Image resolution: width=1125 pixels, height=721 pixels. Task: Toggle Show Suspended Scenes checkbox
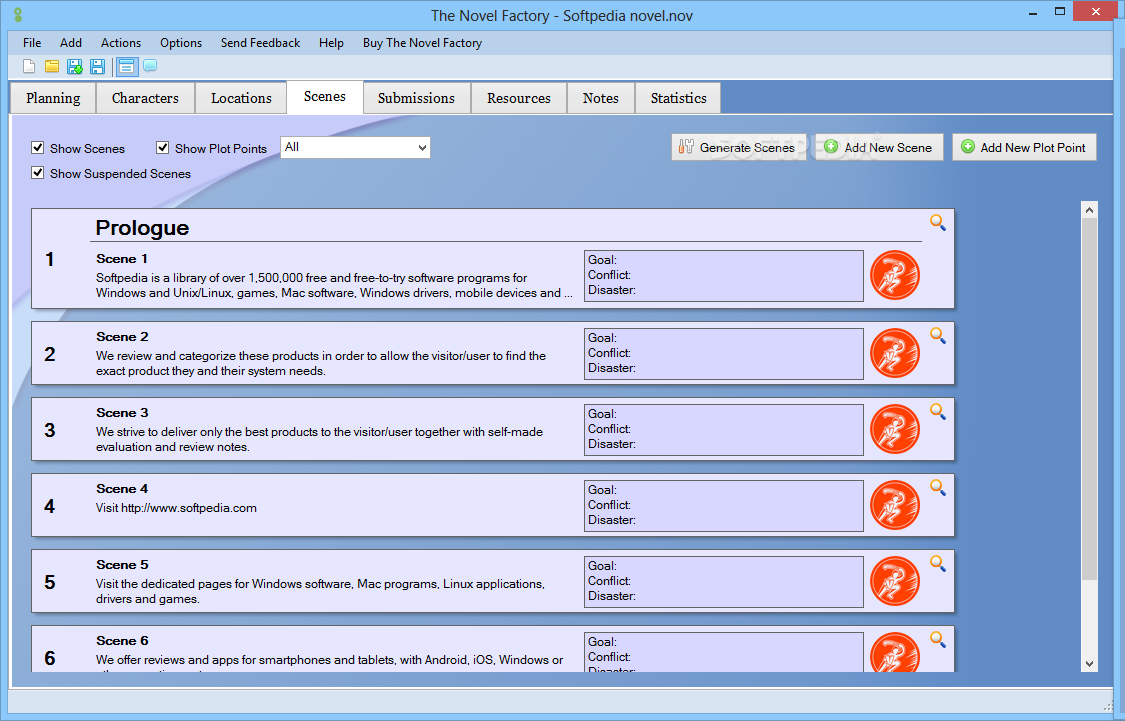pos(38,173)
